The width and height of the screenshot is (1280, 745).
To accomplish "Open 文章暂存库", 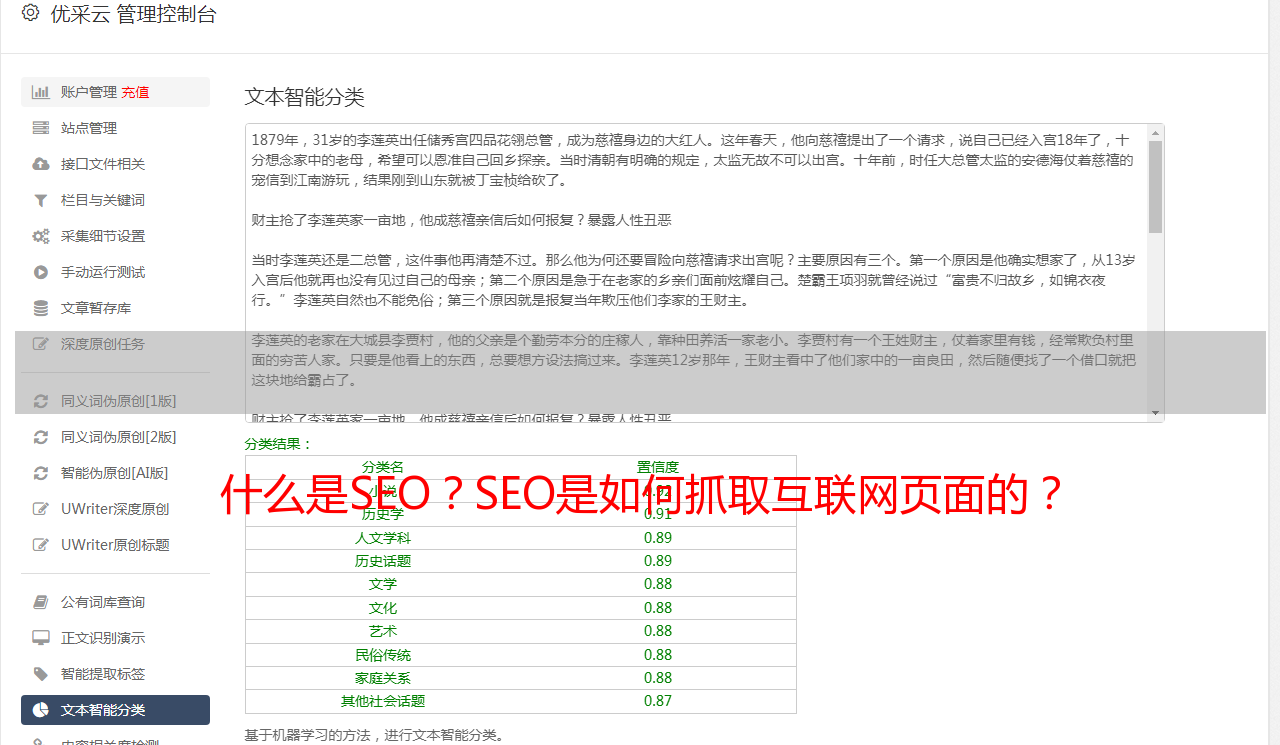I will point(115,308).
